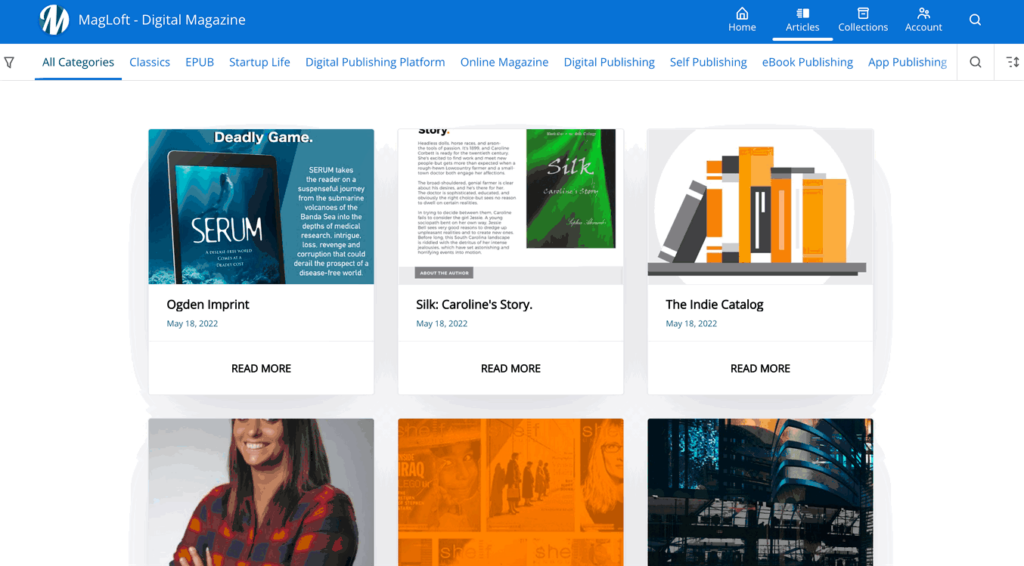Choose the Digital Publishing Platform category
Viewport: 1024px width, 566px height.
375,62
